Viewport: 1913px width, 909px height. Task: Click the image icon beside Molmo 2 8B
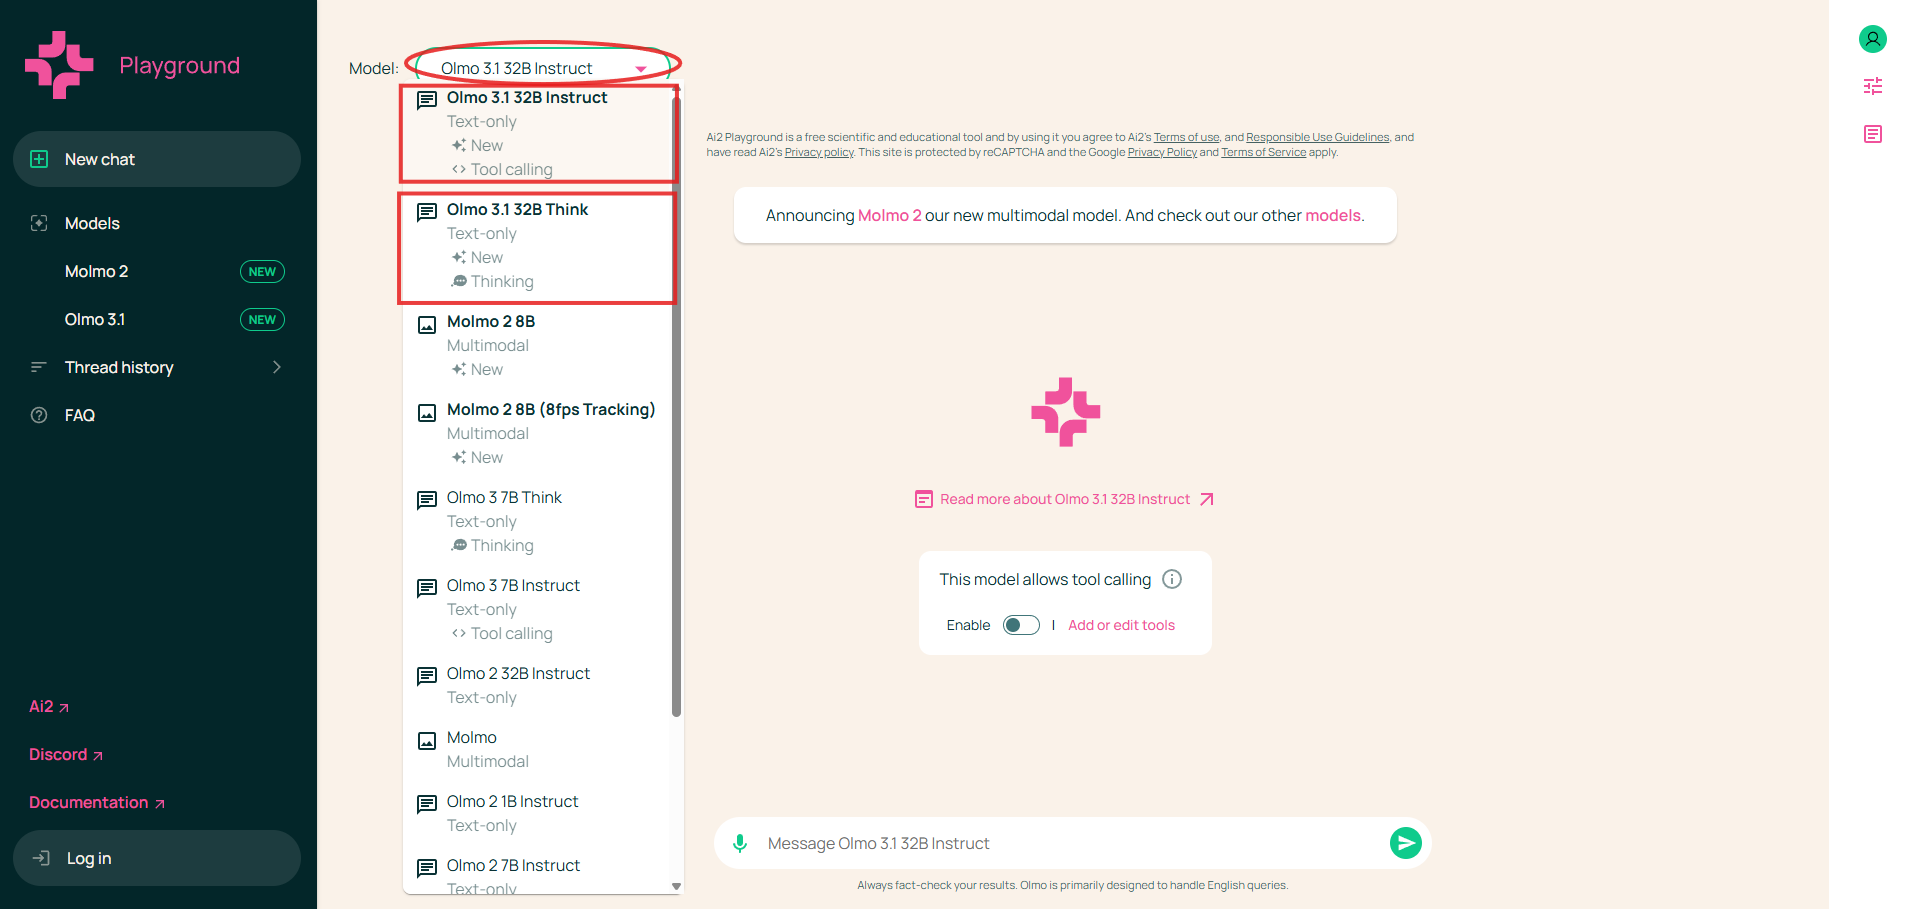tap(427, 325)
